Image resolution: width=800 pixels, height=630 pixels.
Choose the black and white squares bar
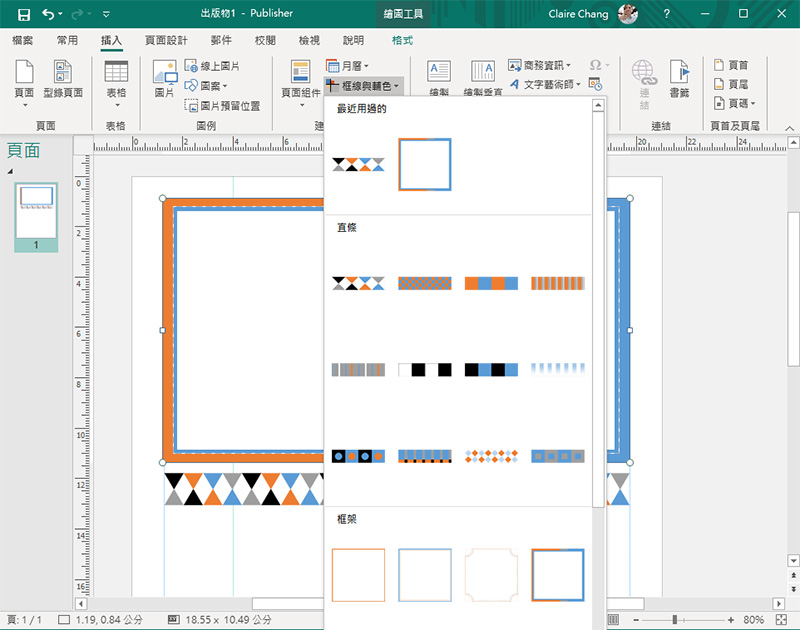point(424,369)
